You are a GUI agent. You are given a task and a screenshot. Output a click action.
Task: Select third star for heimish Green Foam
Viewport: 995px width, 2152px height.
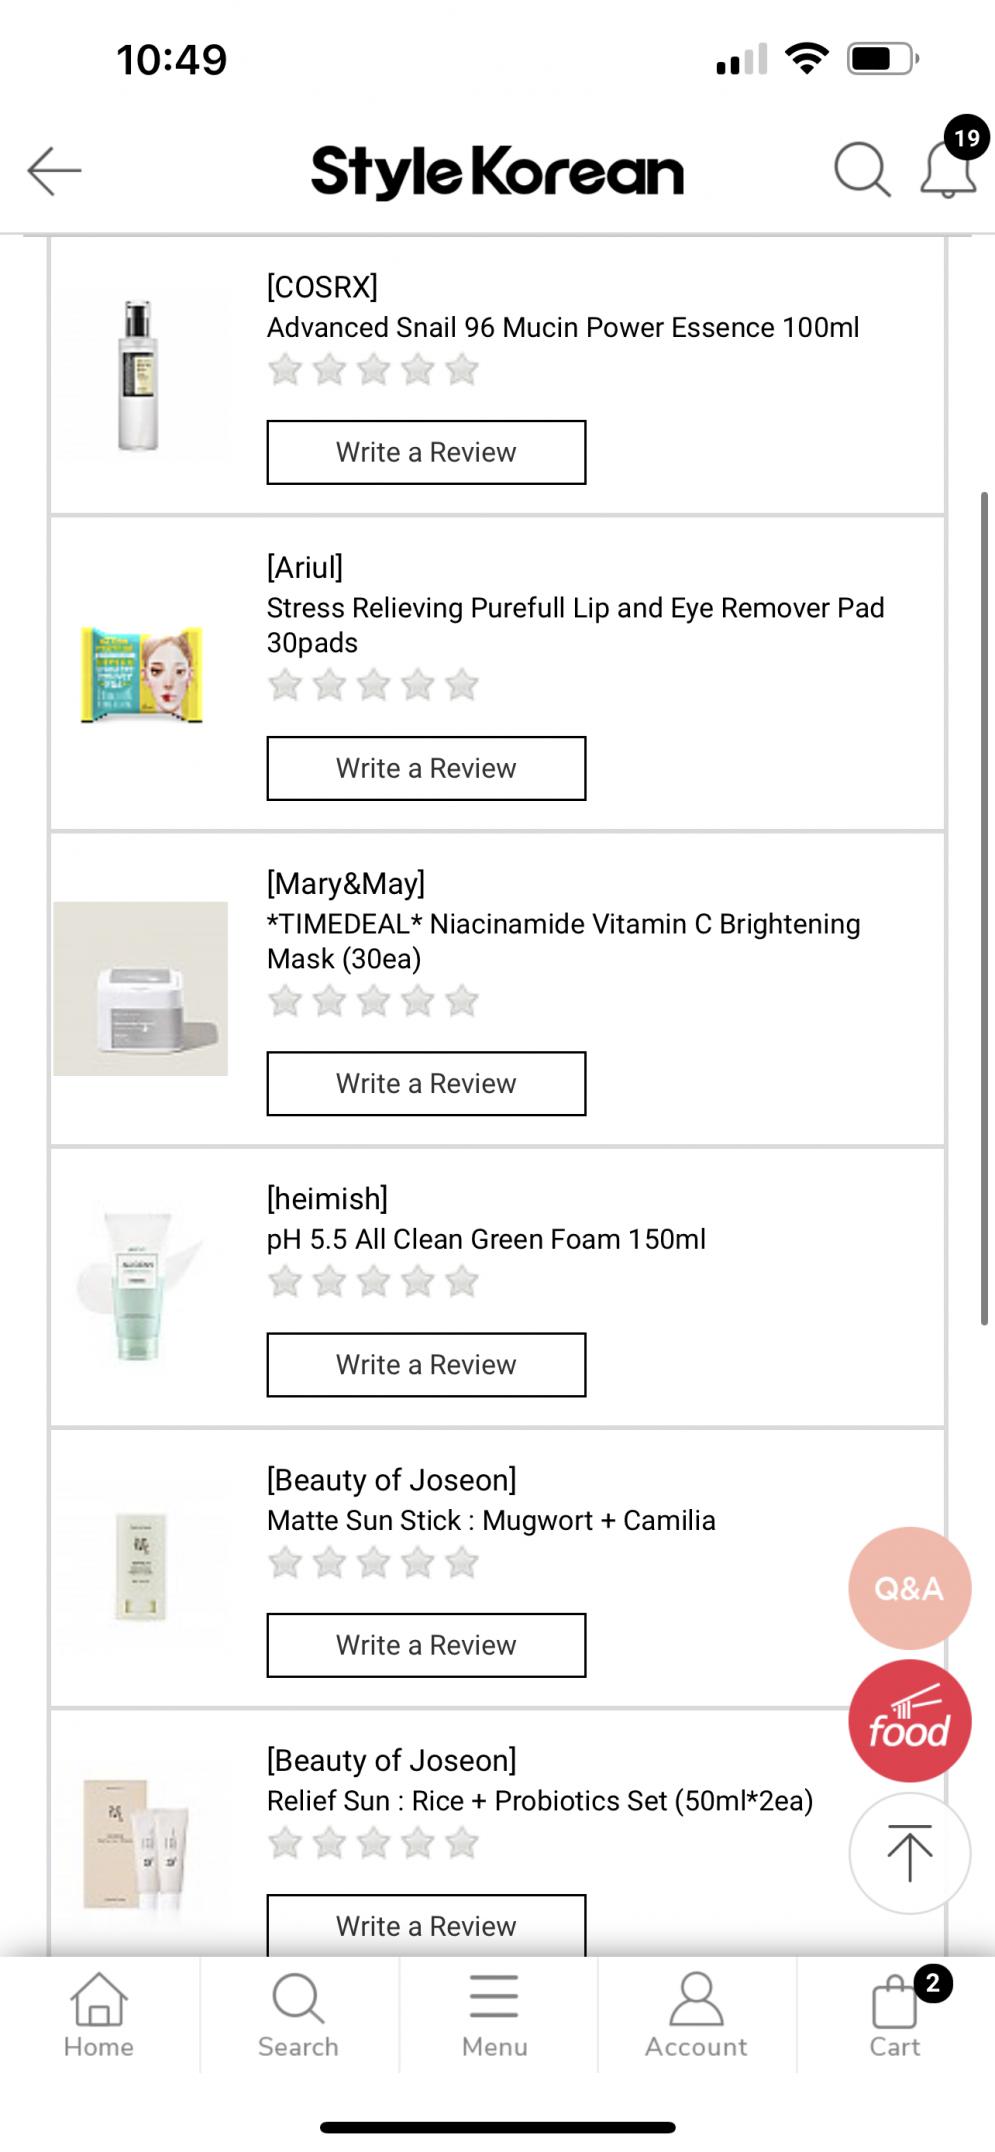(373, 1281)
